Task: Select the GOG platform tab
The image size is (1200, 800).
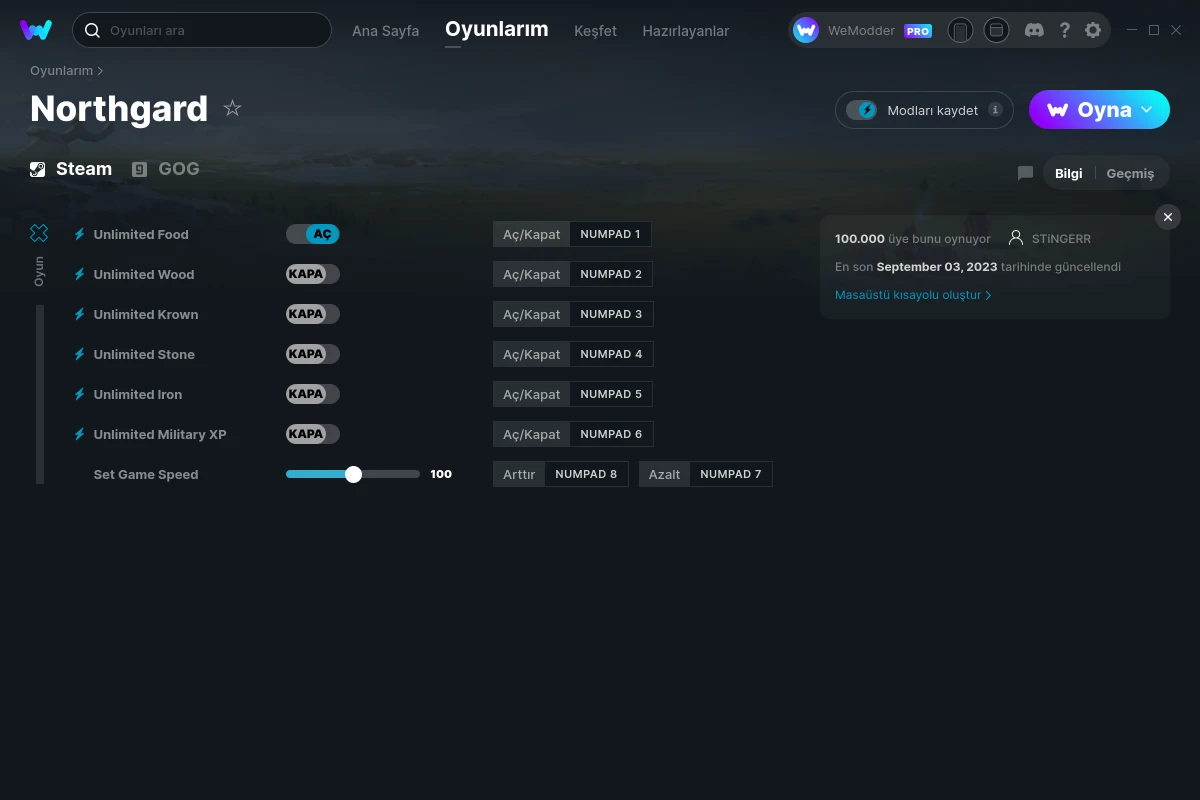Action: [166, 169]
